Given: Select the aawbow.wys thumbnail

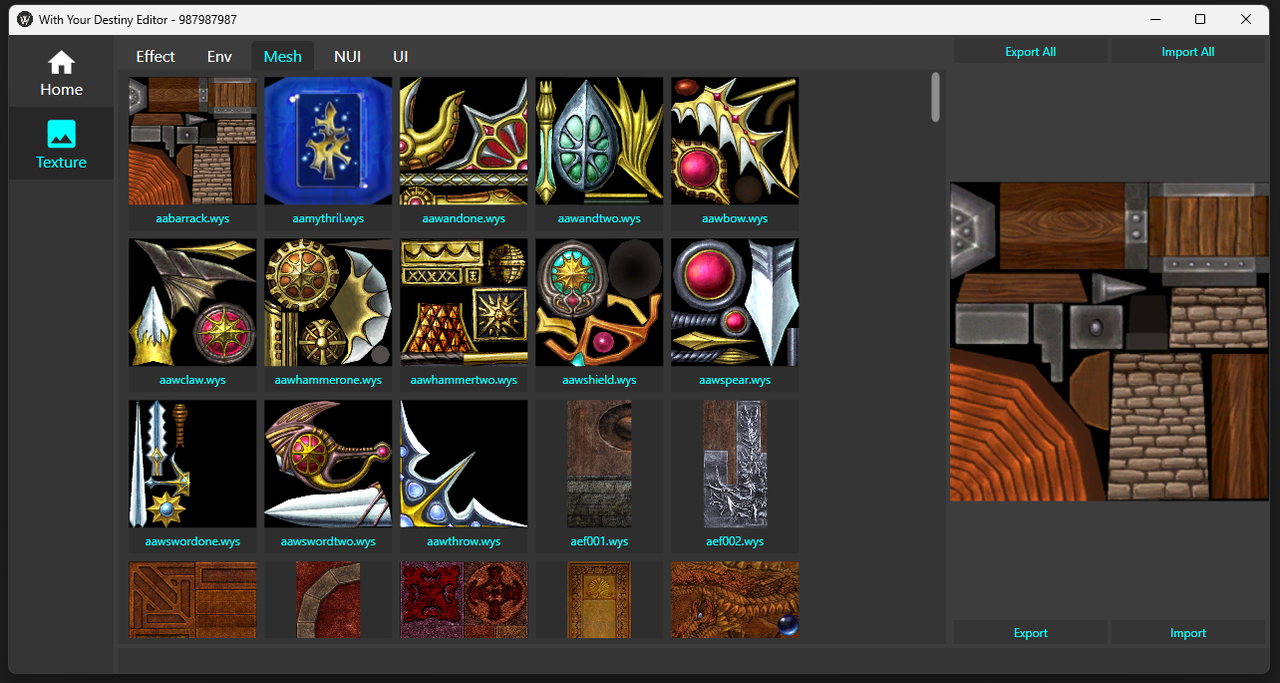Looking at the screenshot, I should [x=735, y=141].
